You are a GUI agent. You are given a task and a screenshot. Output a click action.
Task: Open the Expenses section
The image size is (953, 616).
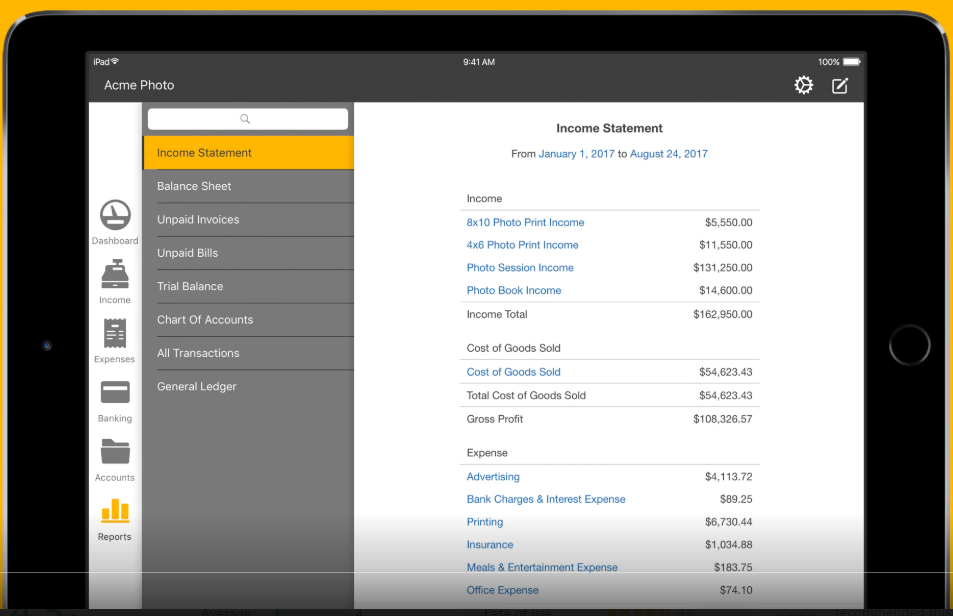(114, 337)
